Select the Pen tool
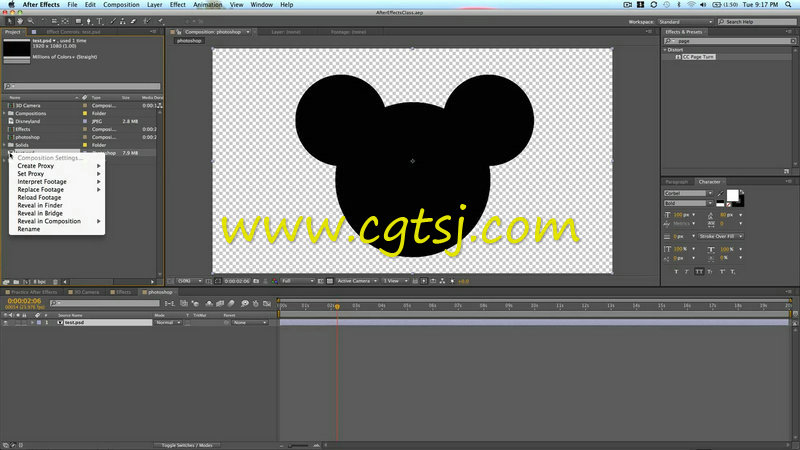Screen dimensions: 800x450 89,21
